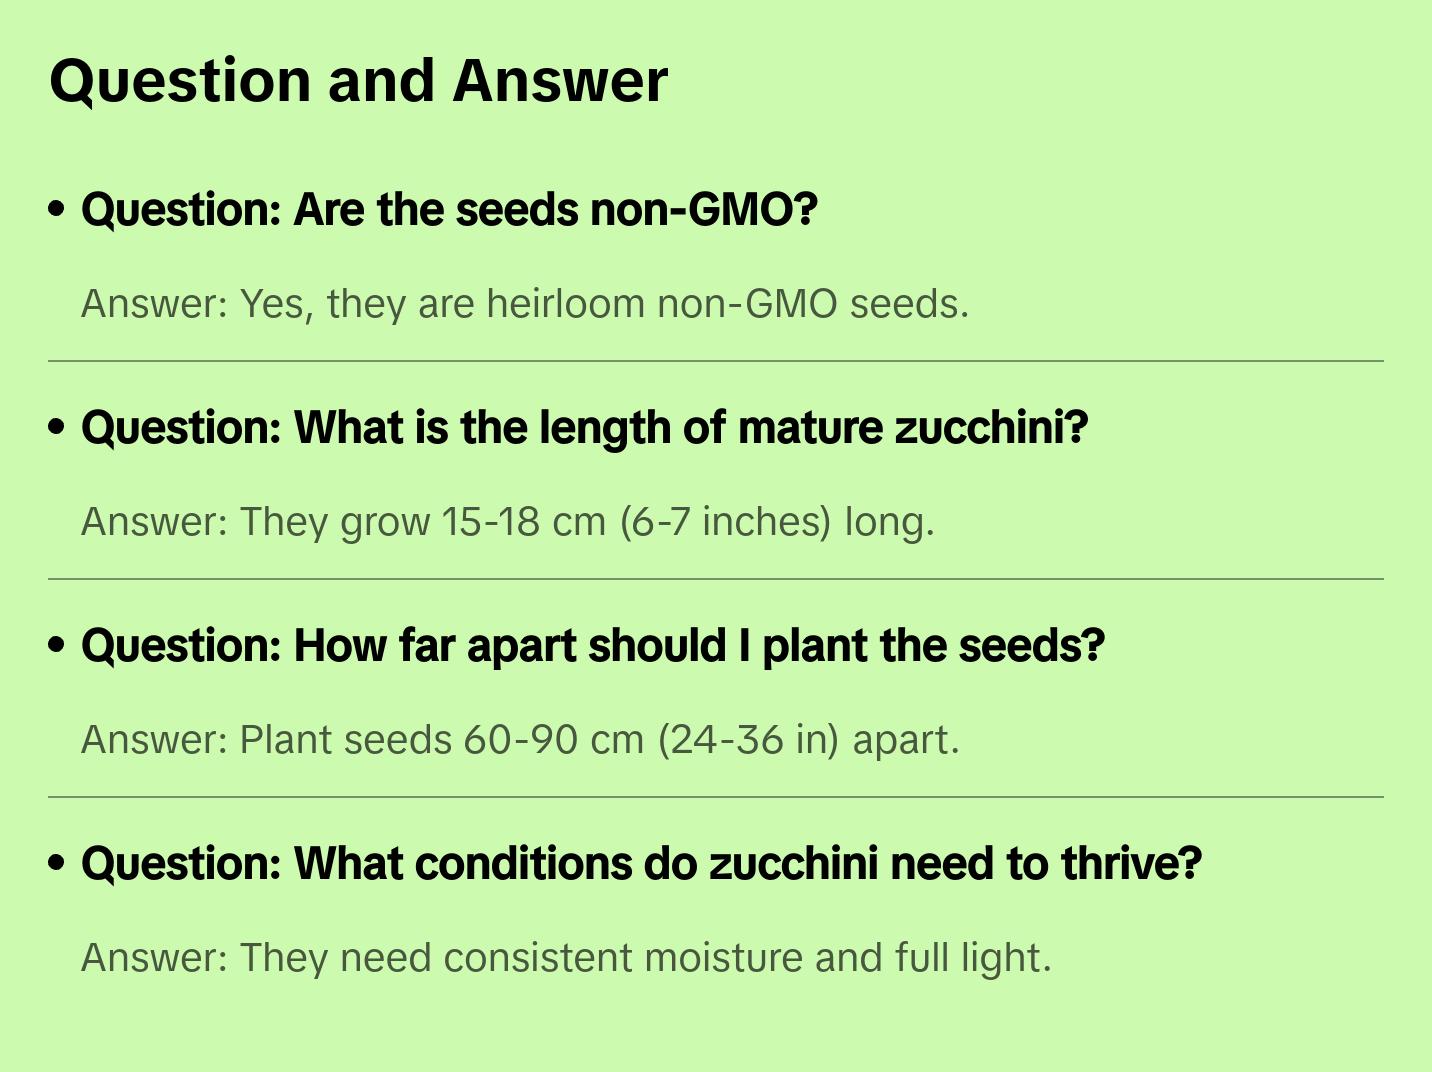Click the bullet beside the thriving conditions question

(x=57, y=864)
